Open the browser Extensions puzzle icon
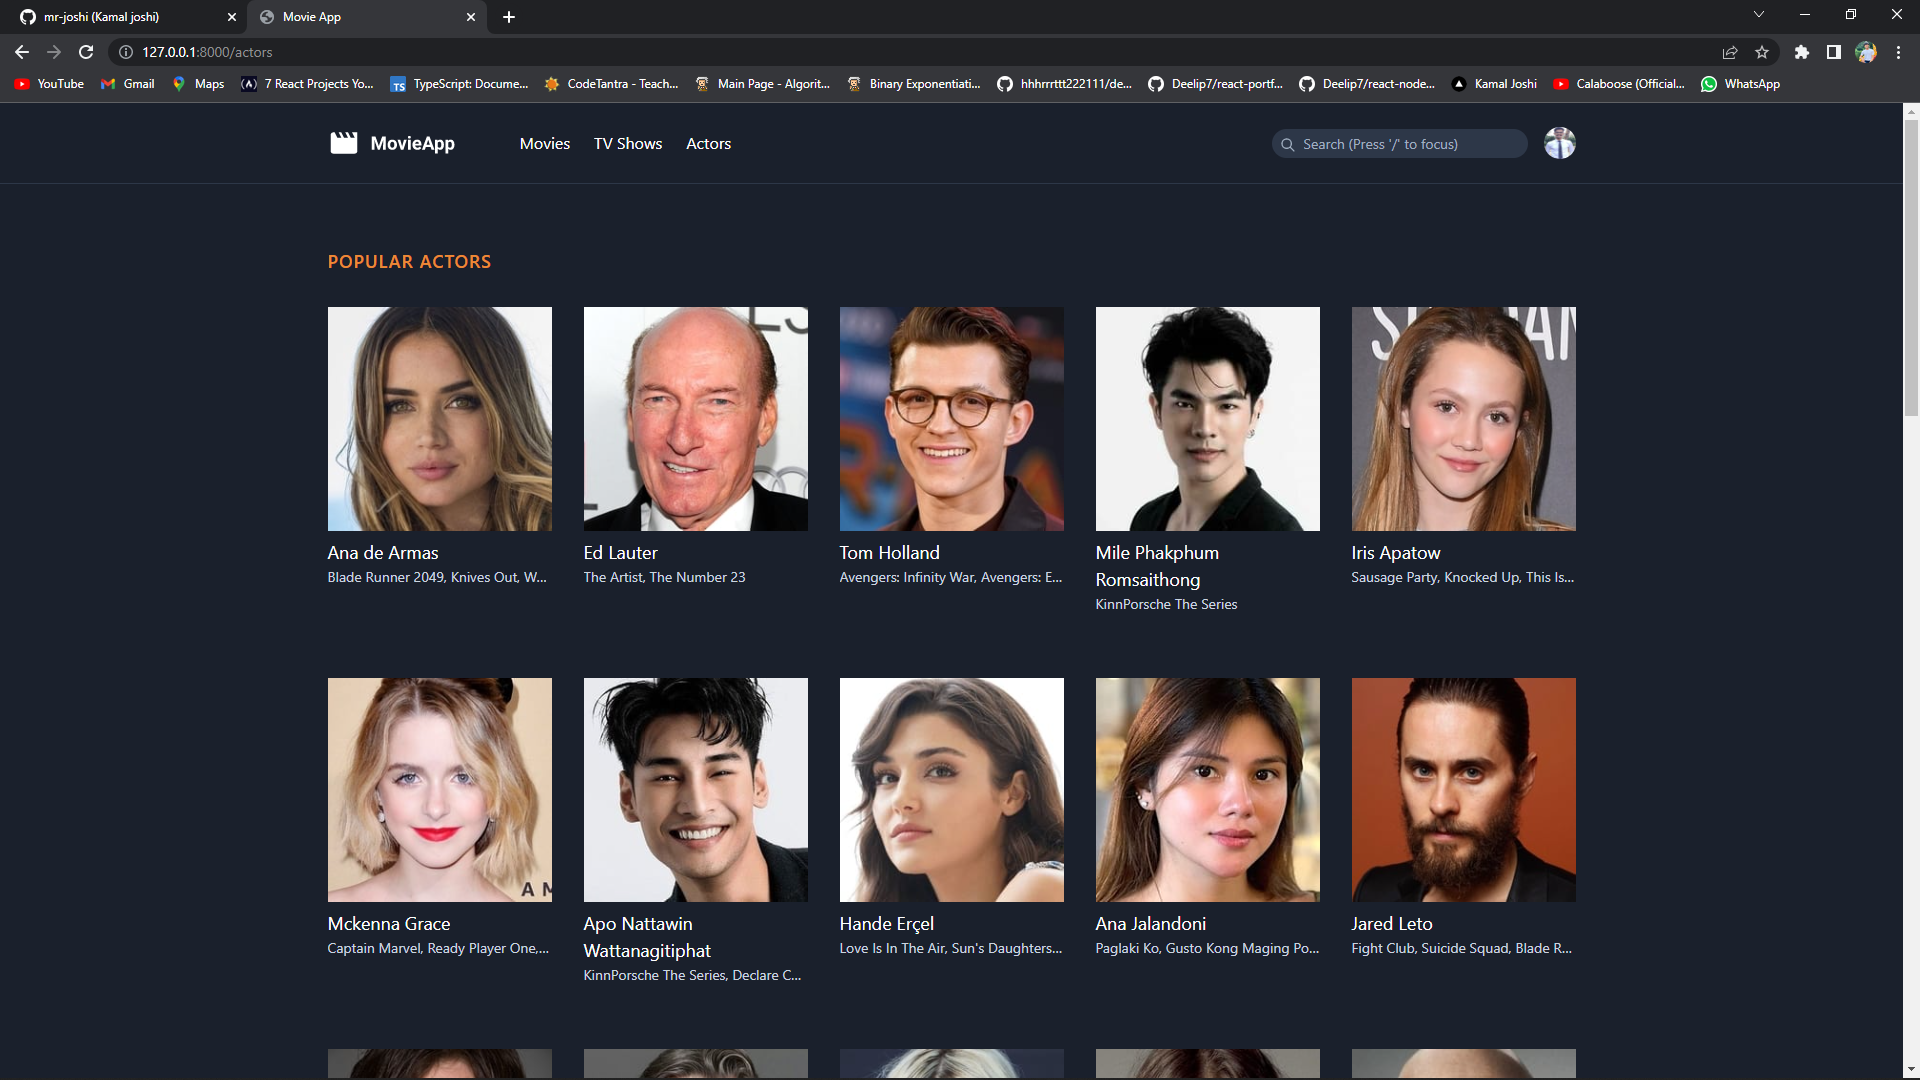The width and height of the screenshot is (1920, 1080). (x=1803, y=52)
